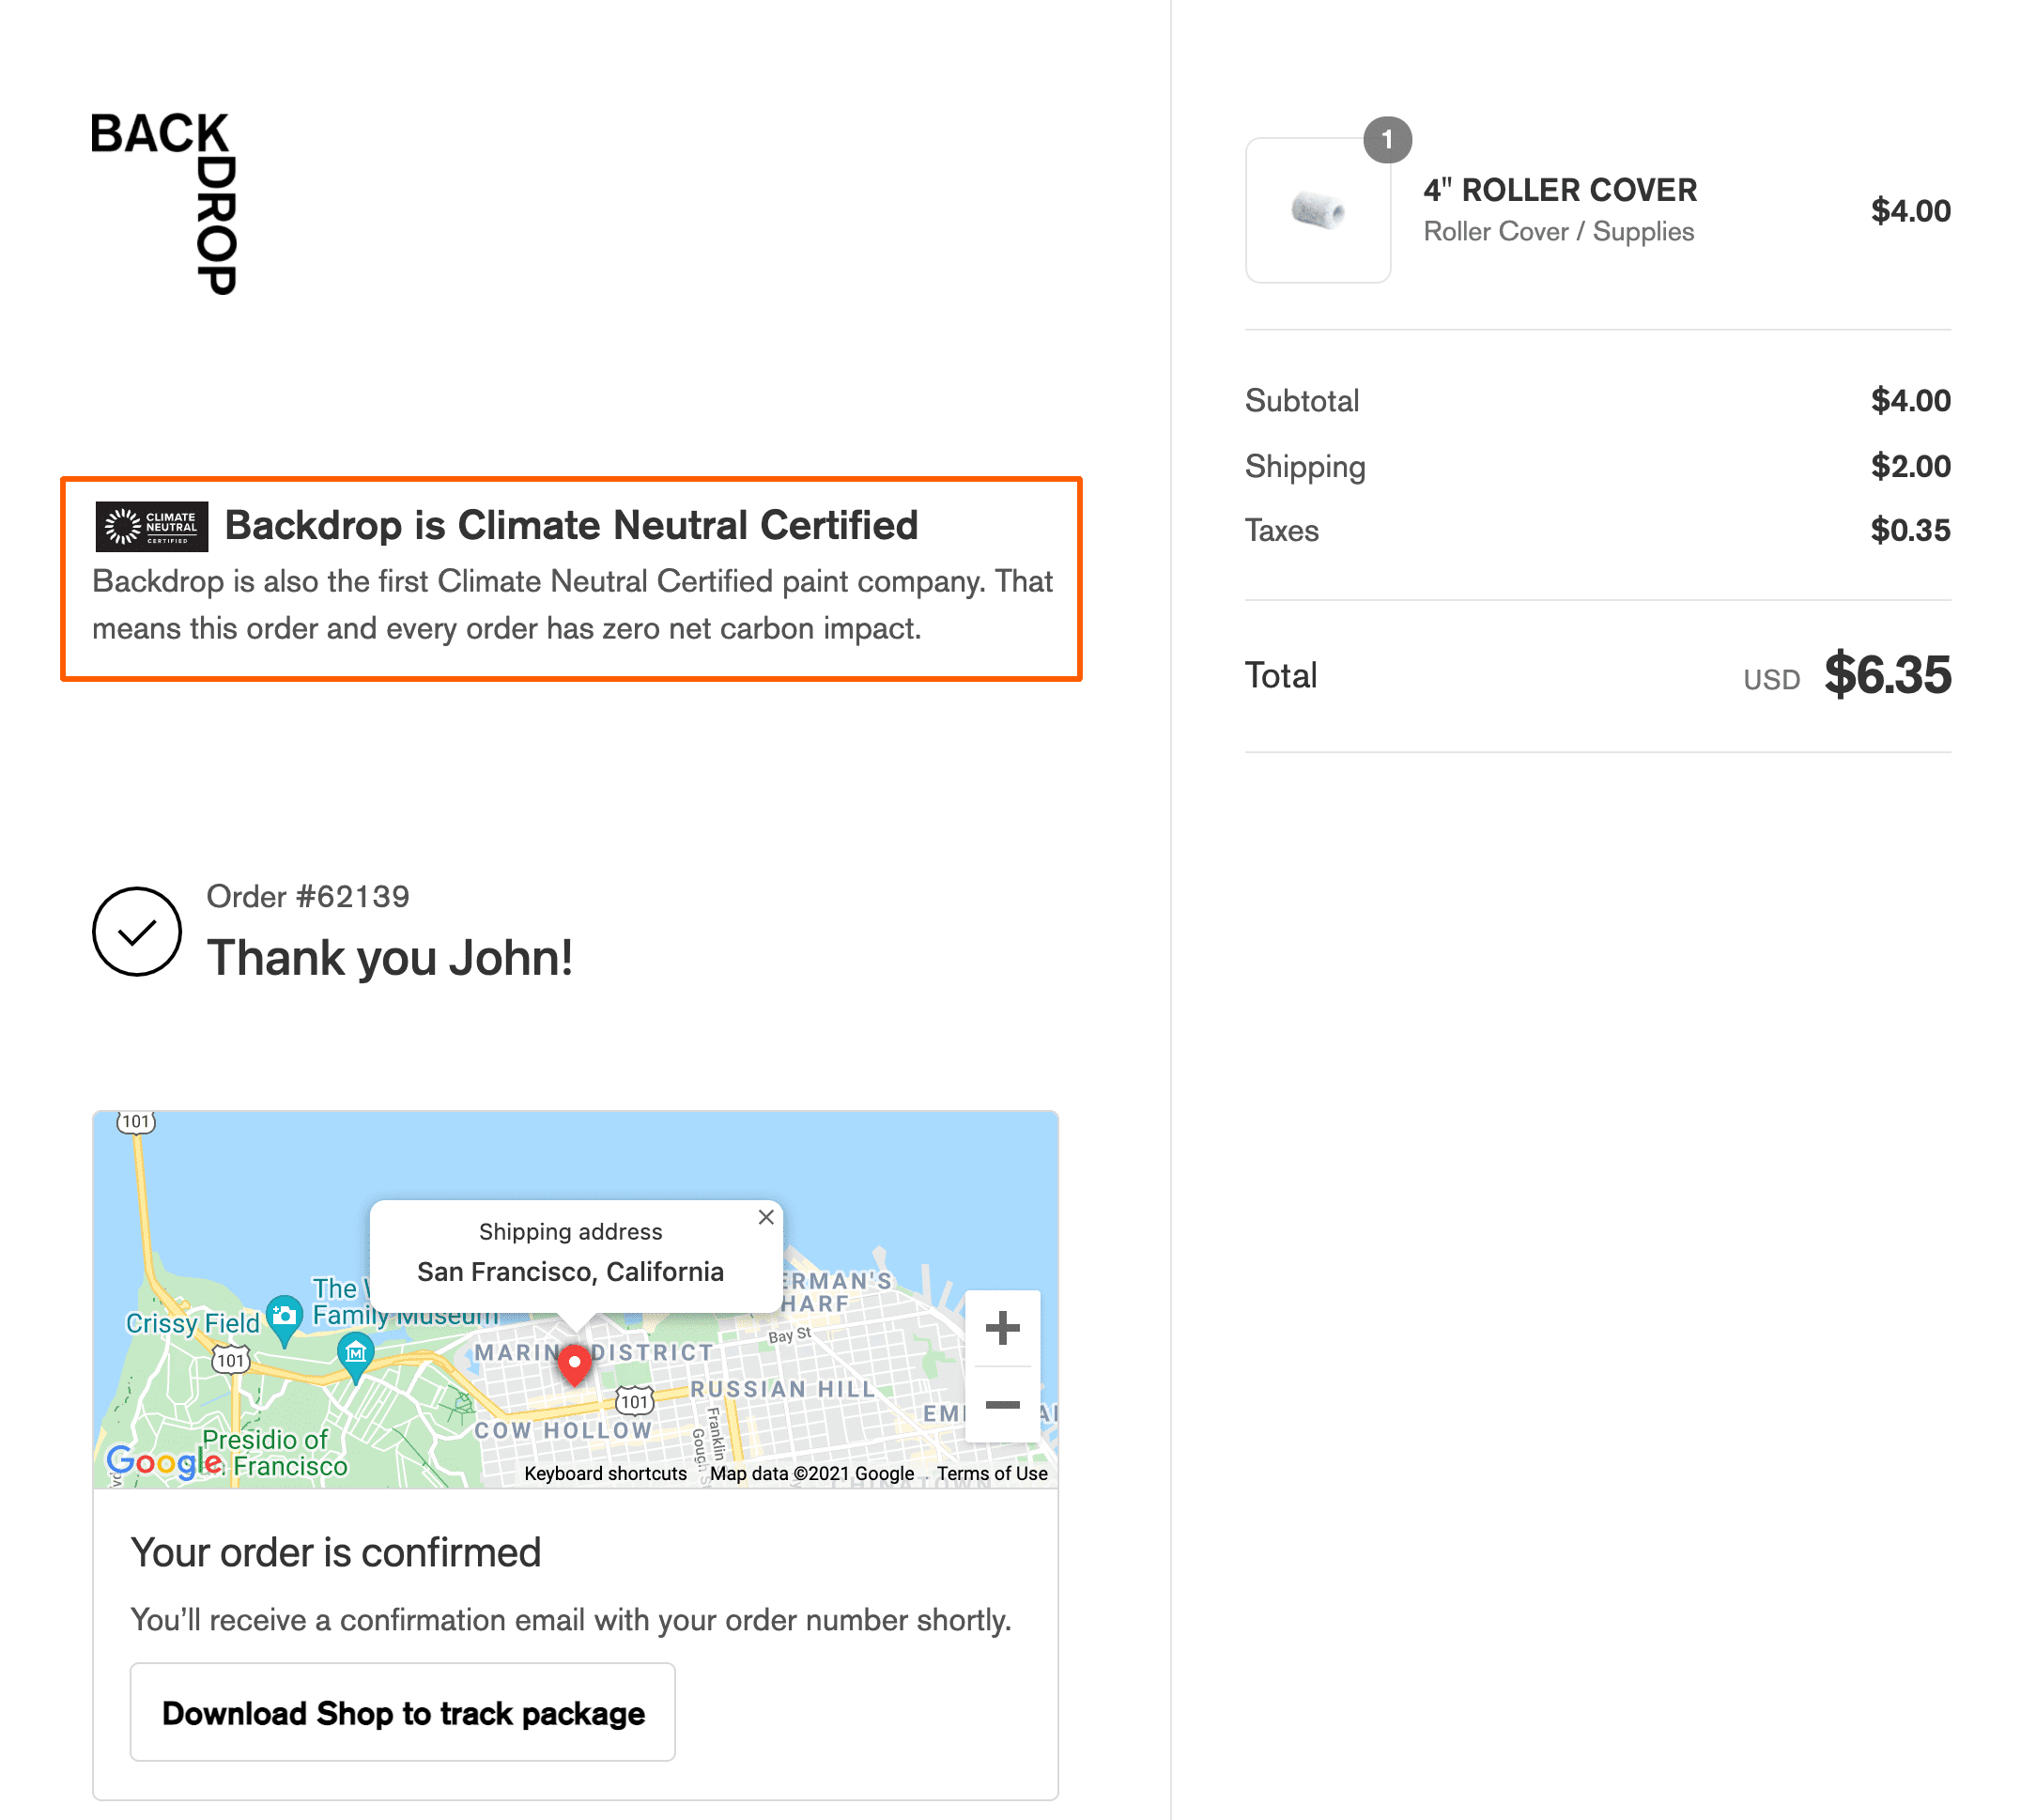Zoom in on the map with the plus control
The width and height of the screenshot is (2036, 1820).
(x=1002, y=1327)
